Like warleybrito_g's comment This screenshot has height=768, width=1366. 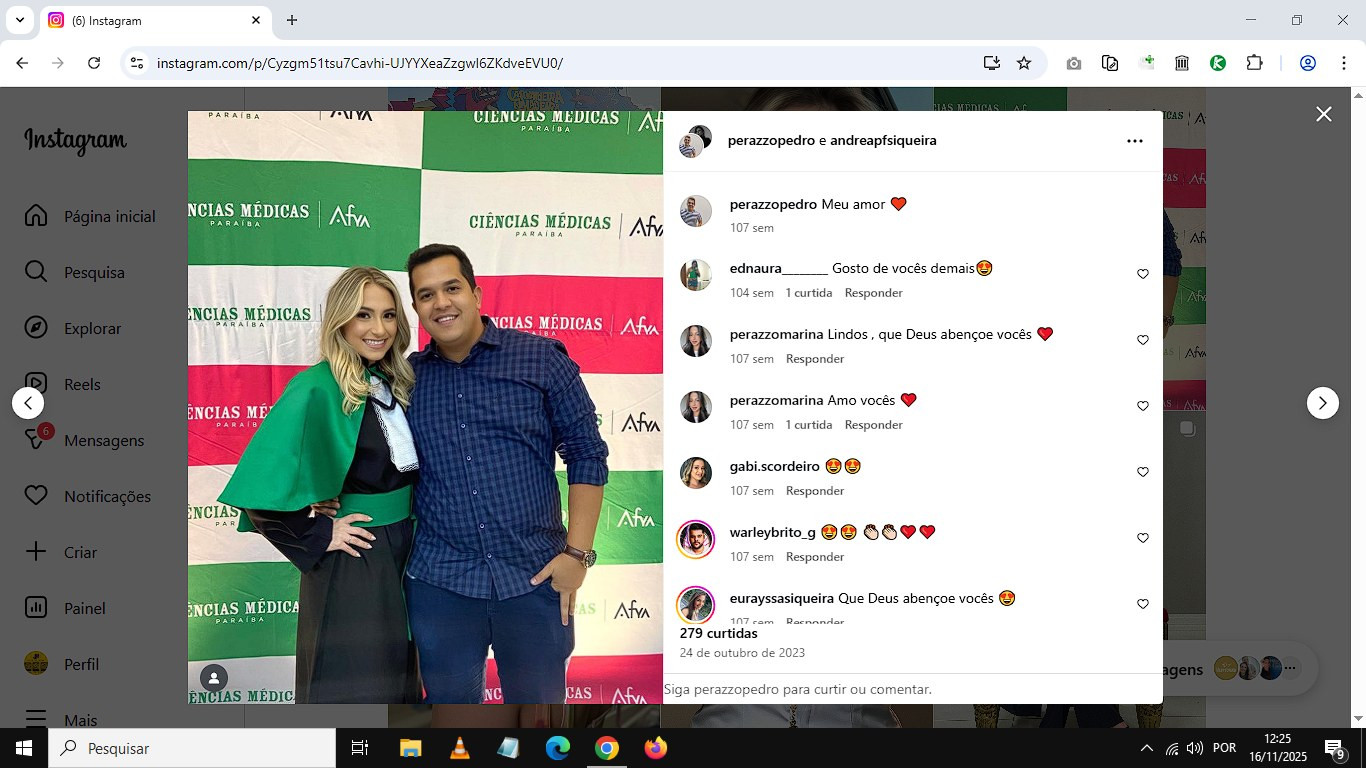(x=1142, y=538)
